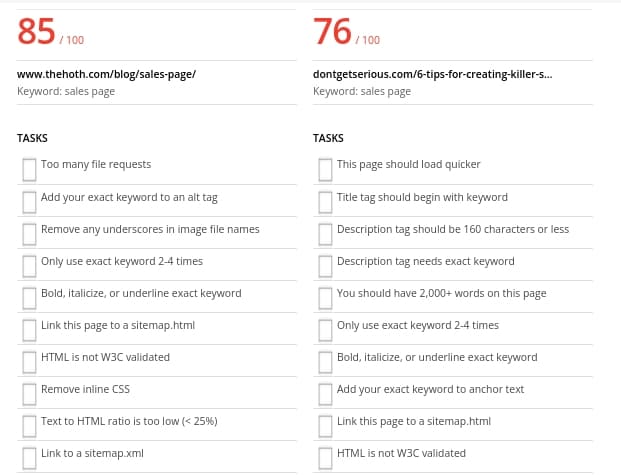
Task: Check 'You should have 2,000+ words on this page'
Action: pyautogui.click(x=325, y=298)
